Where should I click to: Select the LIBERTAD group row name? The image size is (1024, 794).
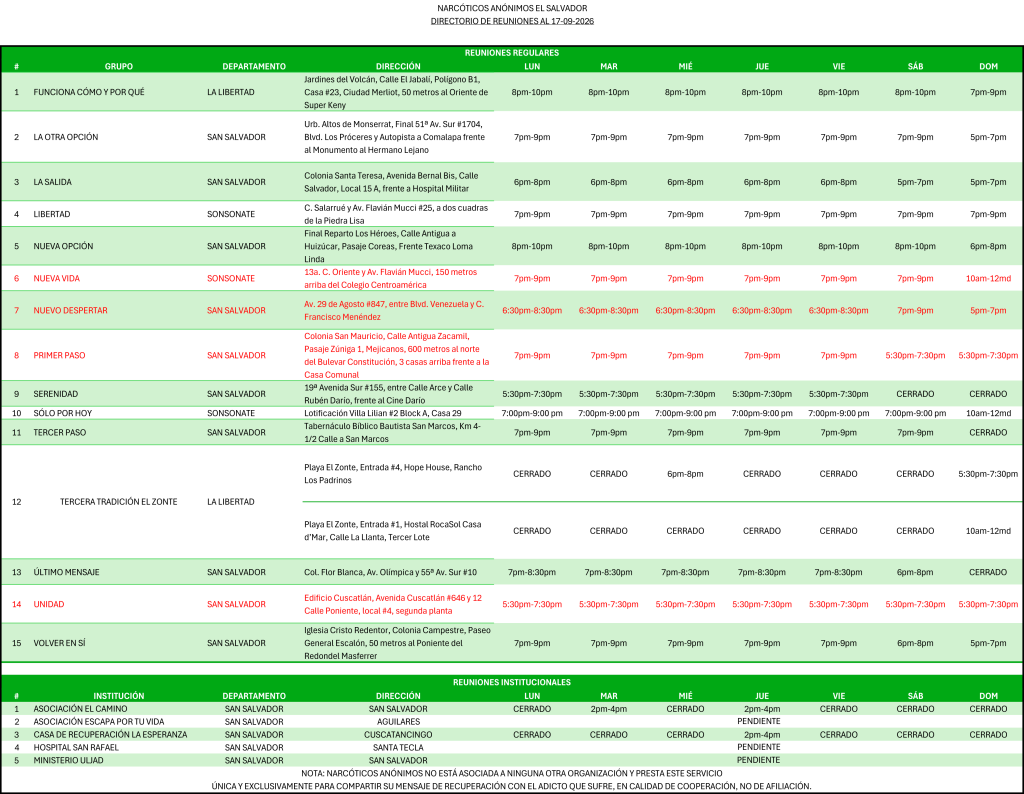[52, 214]
